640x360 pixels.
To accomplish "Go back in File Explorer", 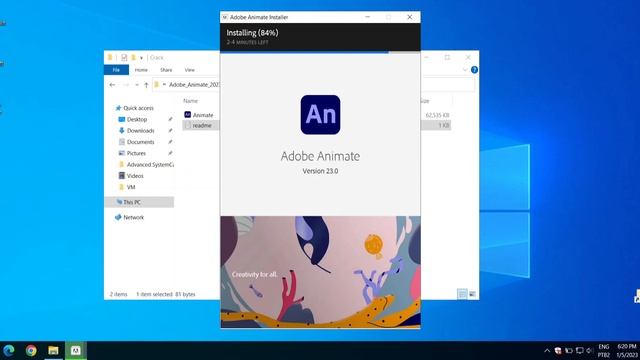I will pos(112,85).
